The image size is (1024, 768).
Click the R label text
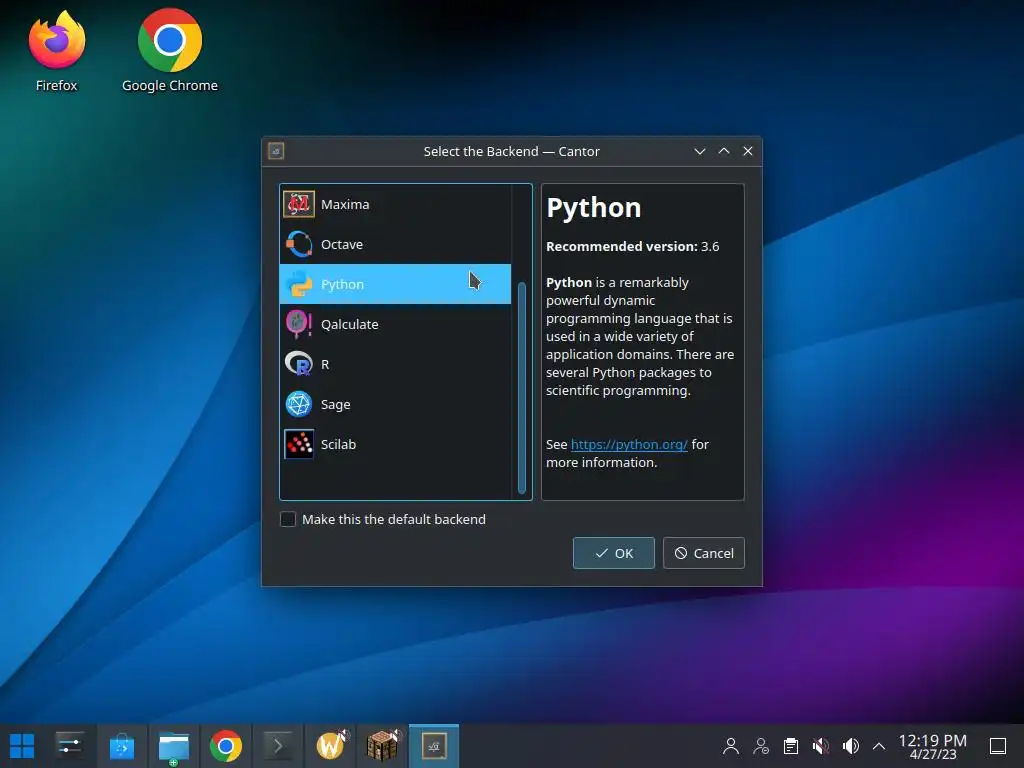pos(325,364)
